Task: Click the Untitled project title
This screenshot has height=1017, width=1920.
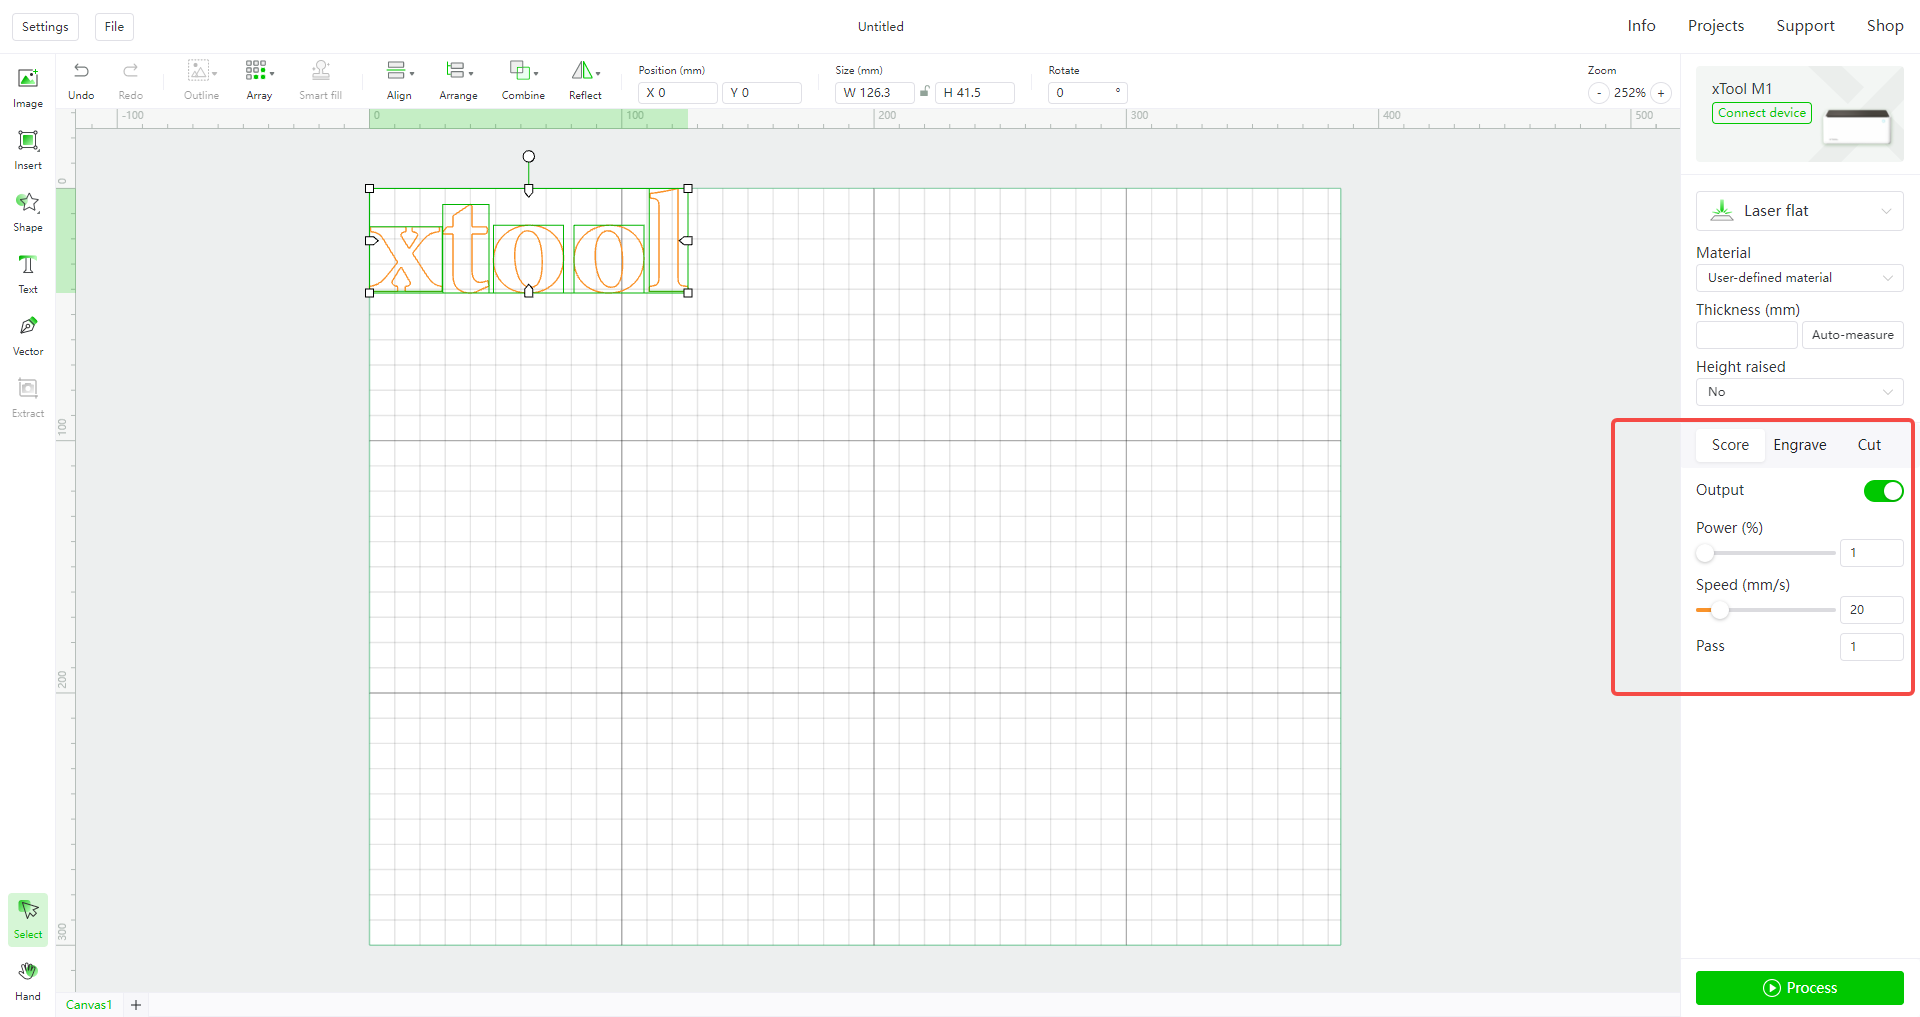Action: 881,27
